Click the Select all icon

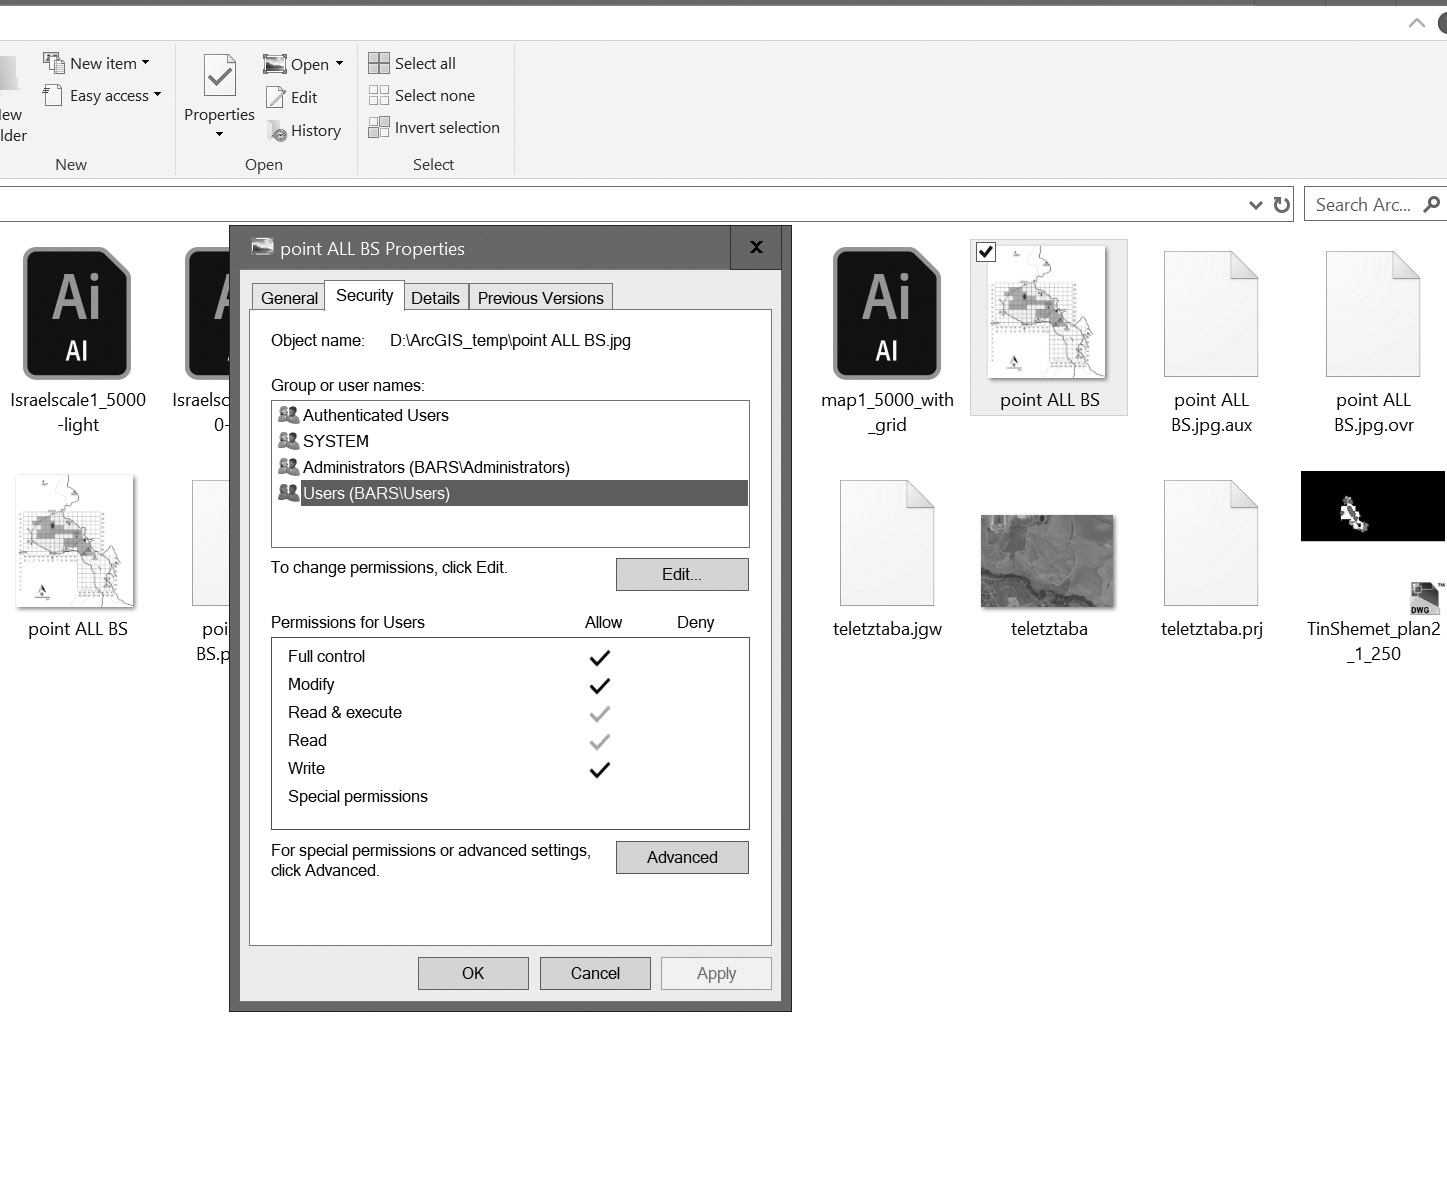(379, 63)
